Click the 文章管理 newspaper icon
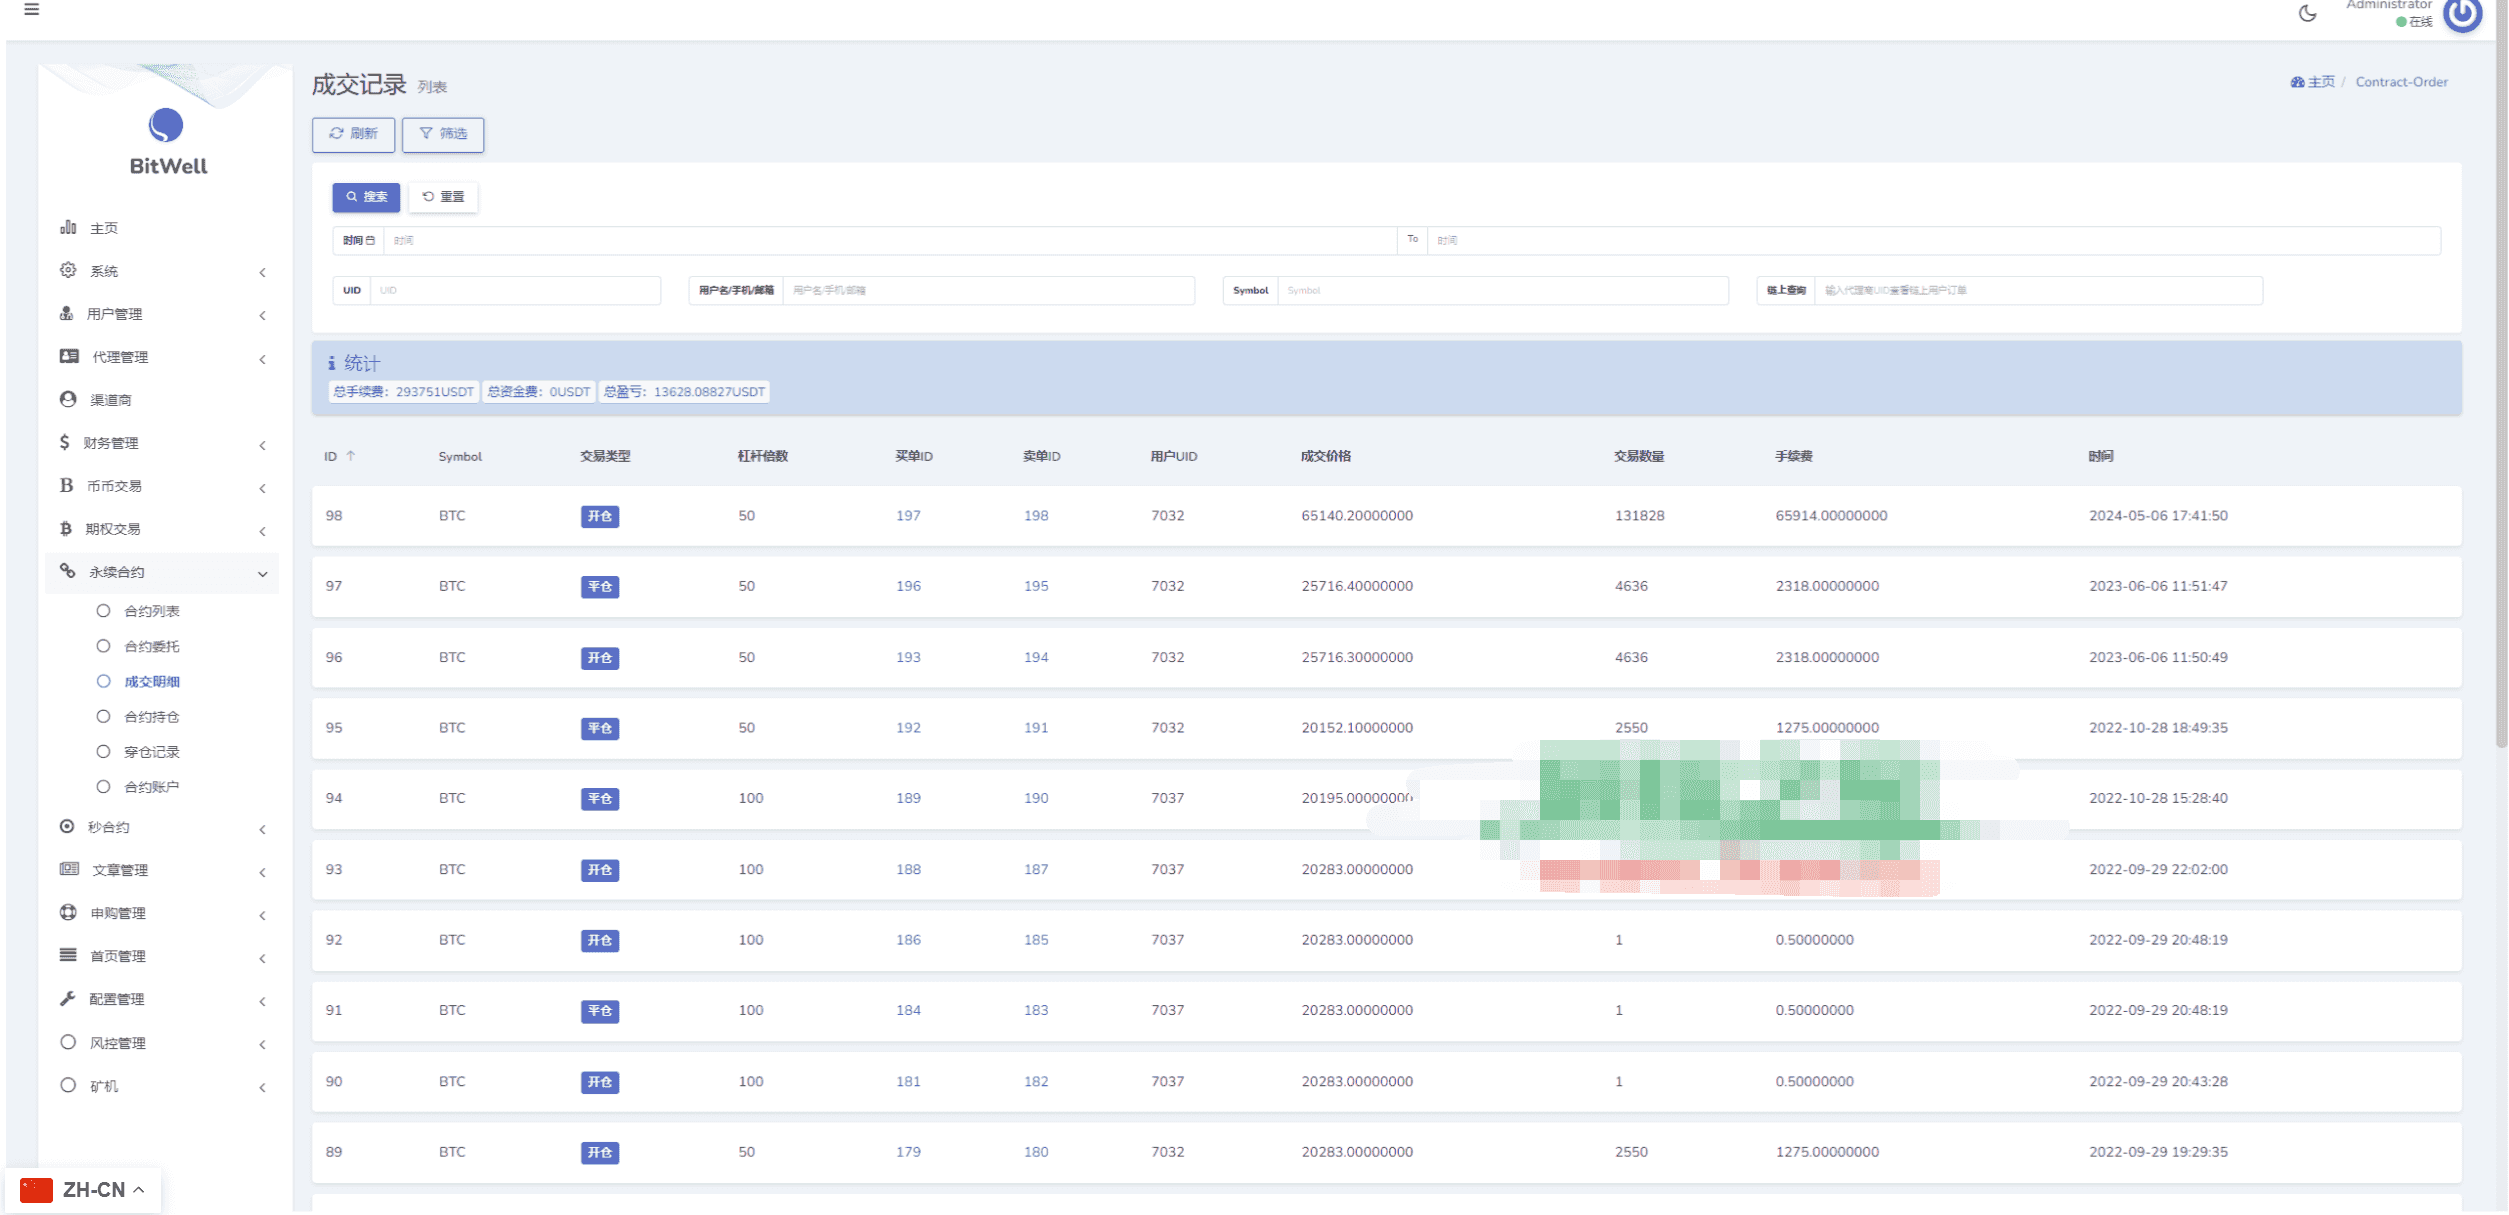 coord(69,869)
